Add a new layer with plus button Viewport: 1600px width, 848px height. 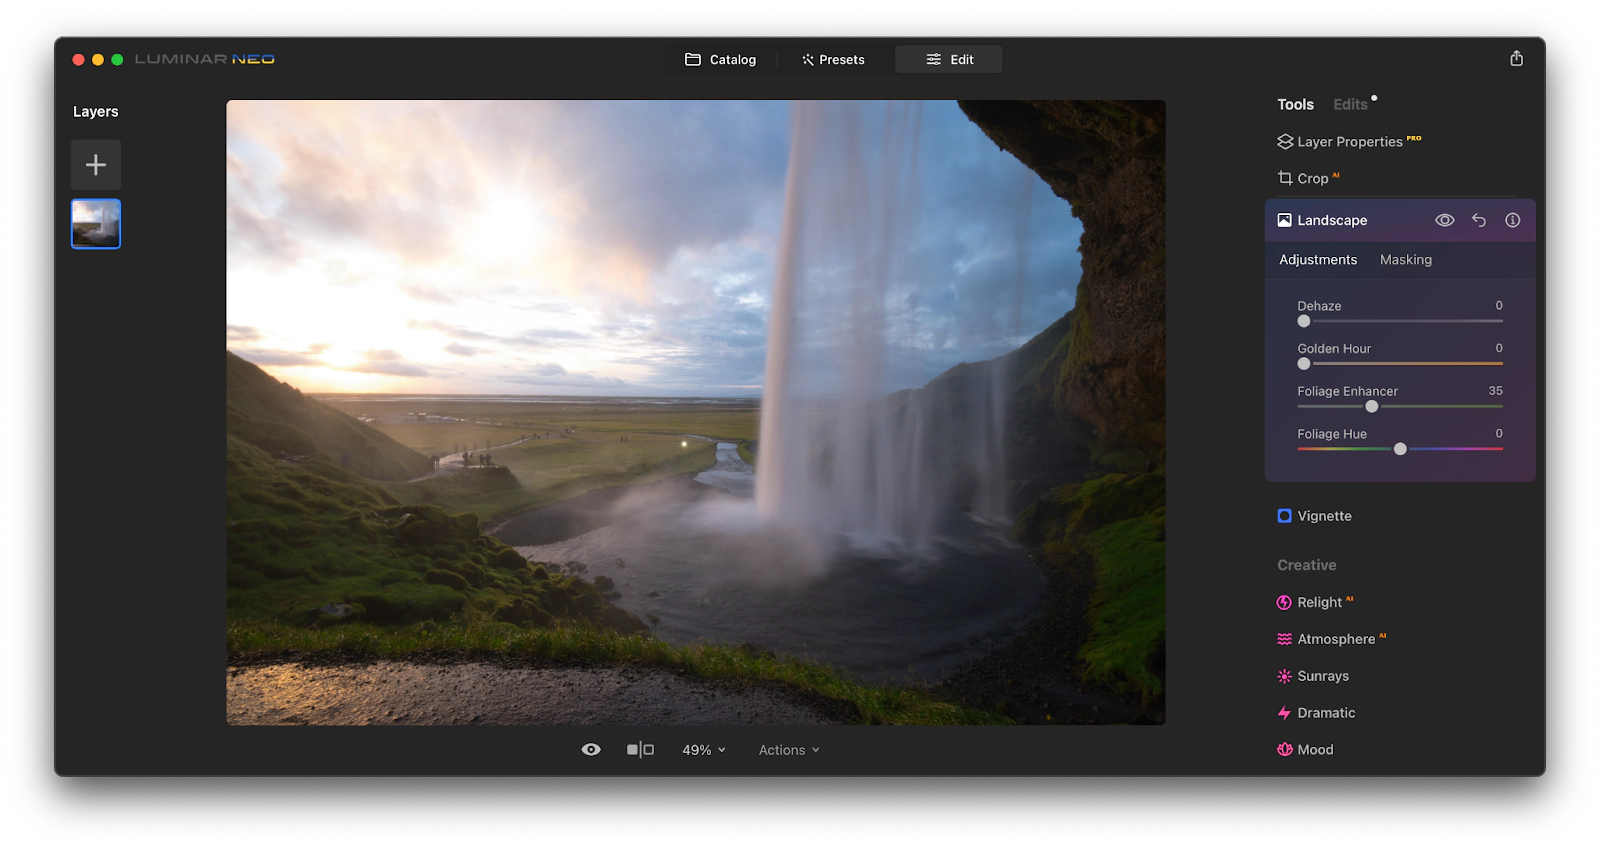[96, 165]
